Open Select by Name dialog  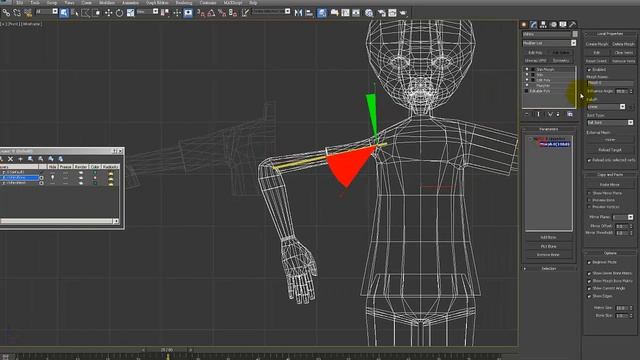click(x=75, y=13)
